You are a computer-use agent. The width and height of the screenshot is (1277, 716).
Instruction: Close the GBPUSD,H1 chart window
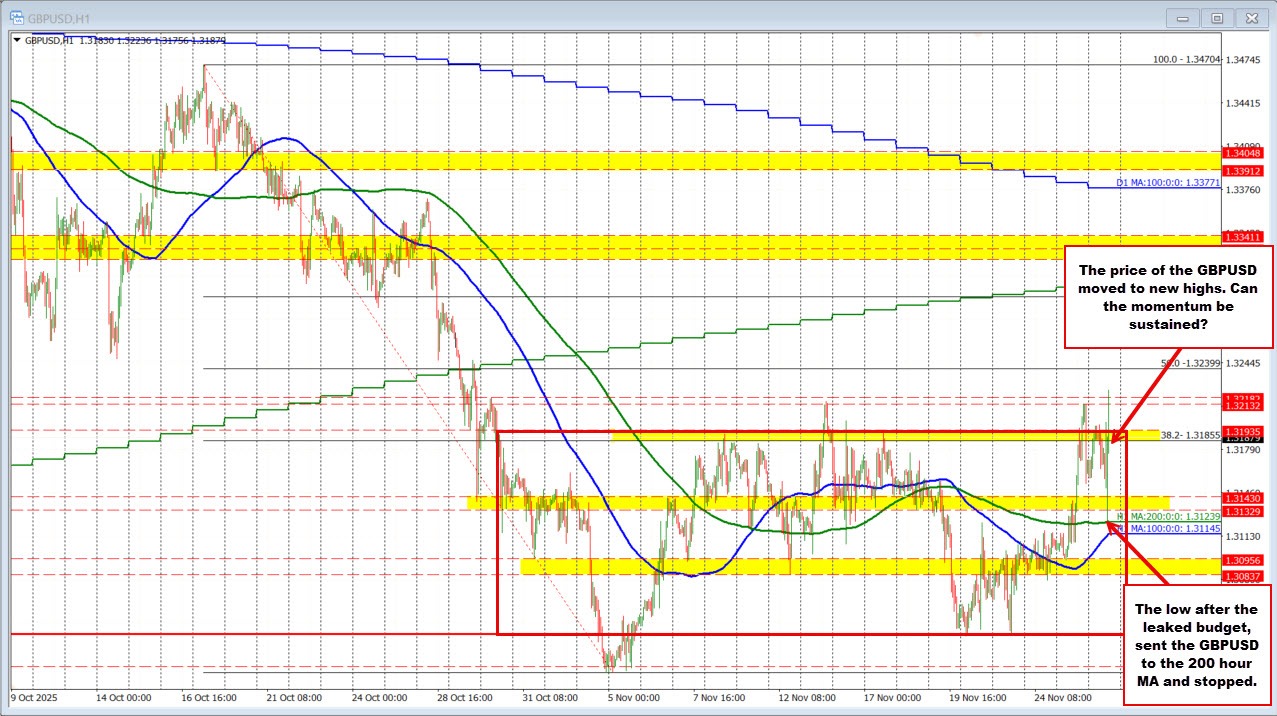1251,17
